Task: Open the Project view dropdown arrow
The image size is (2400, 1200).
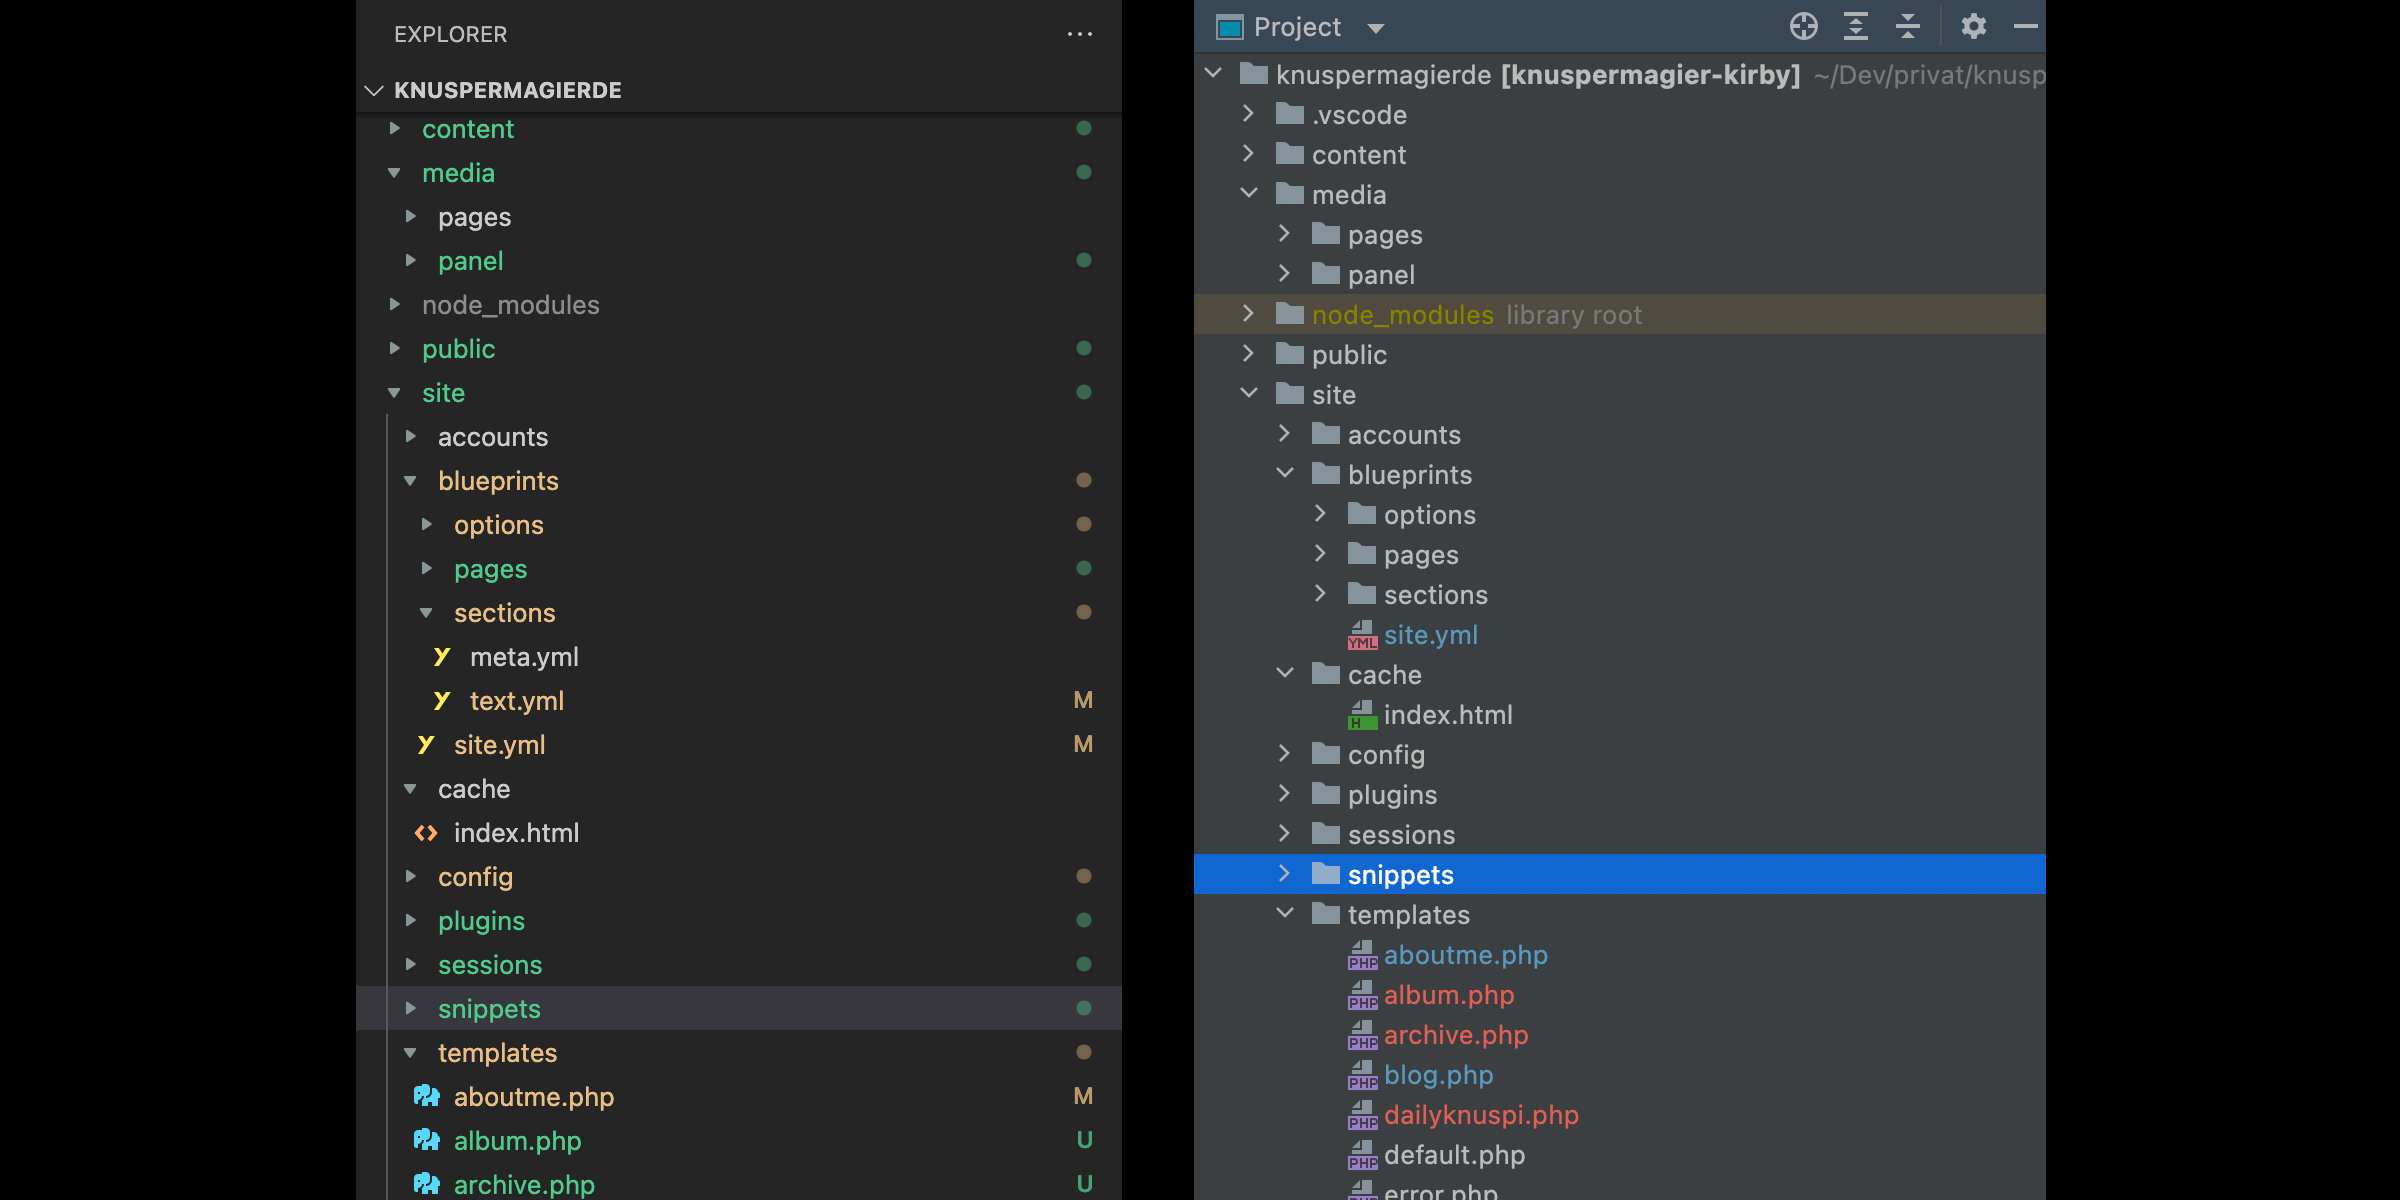Action: point(1376,28)
